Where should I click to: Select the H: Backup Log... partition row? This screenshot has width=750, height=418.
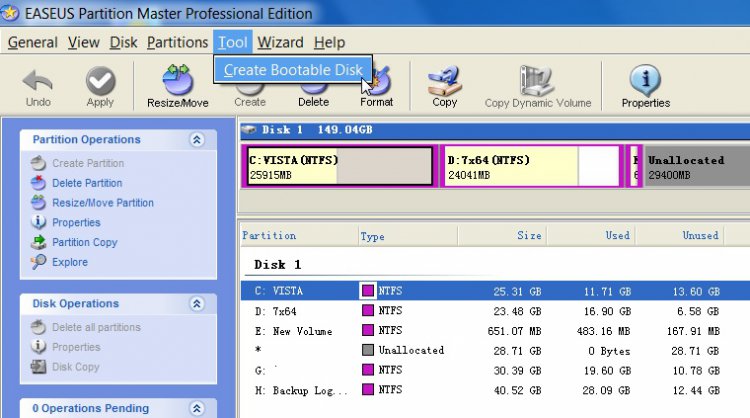[x=495, y=390]
